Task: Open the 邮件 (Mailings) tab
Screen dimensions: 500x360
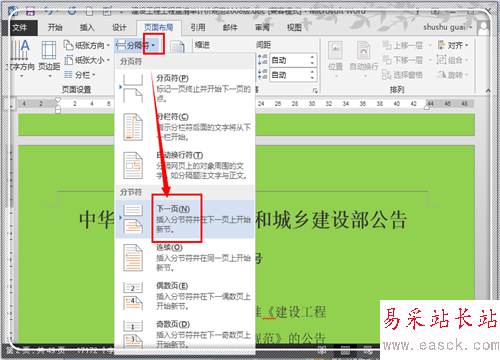Action: [230, 28]
